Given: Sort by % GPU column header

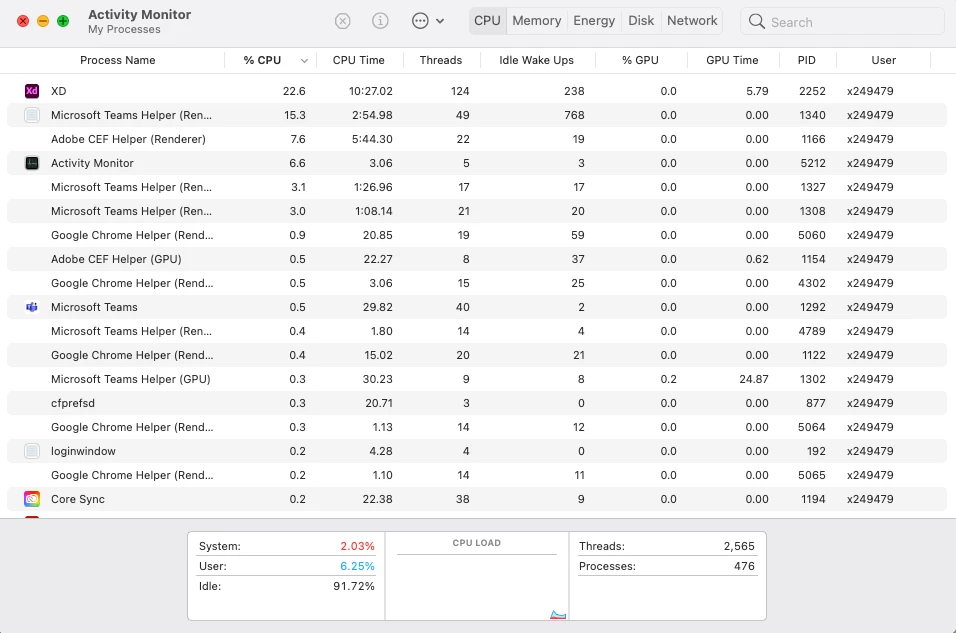Looking at the screenshot, I should click(x=640, y=60).
